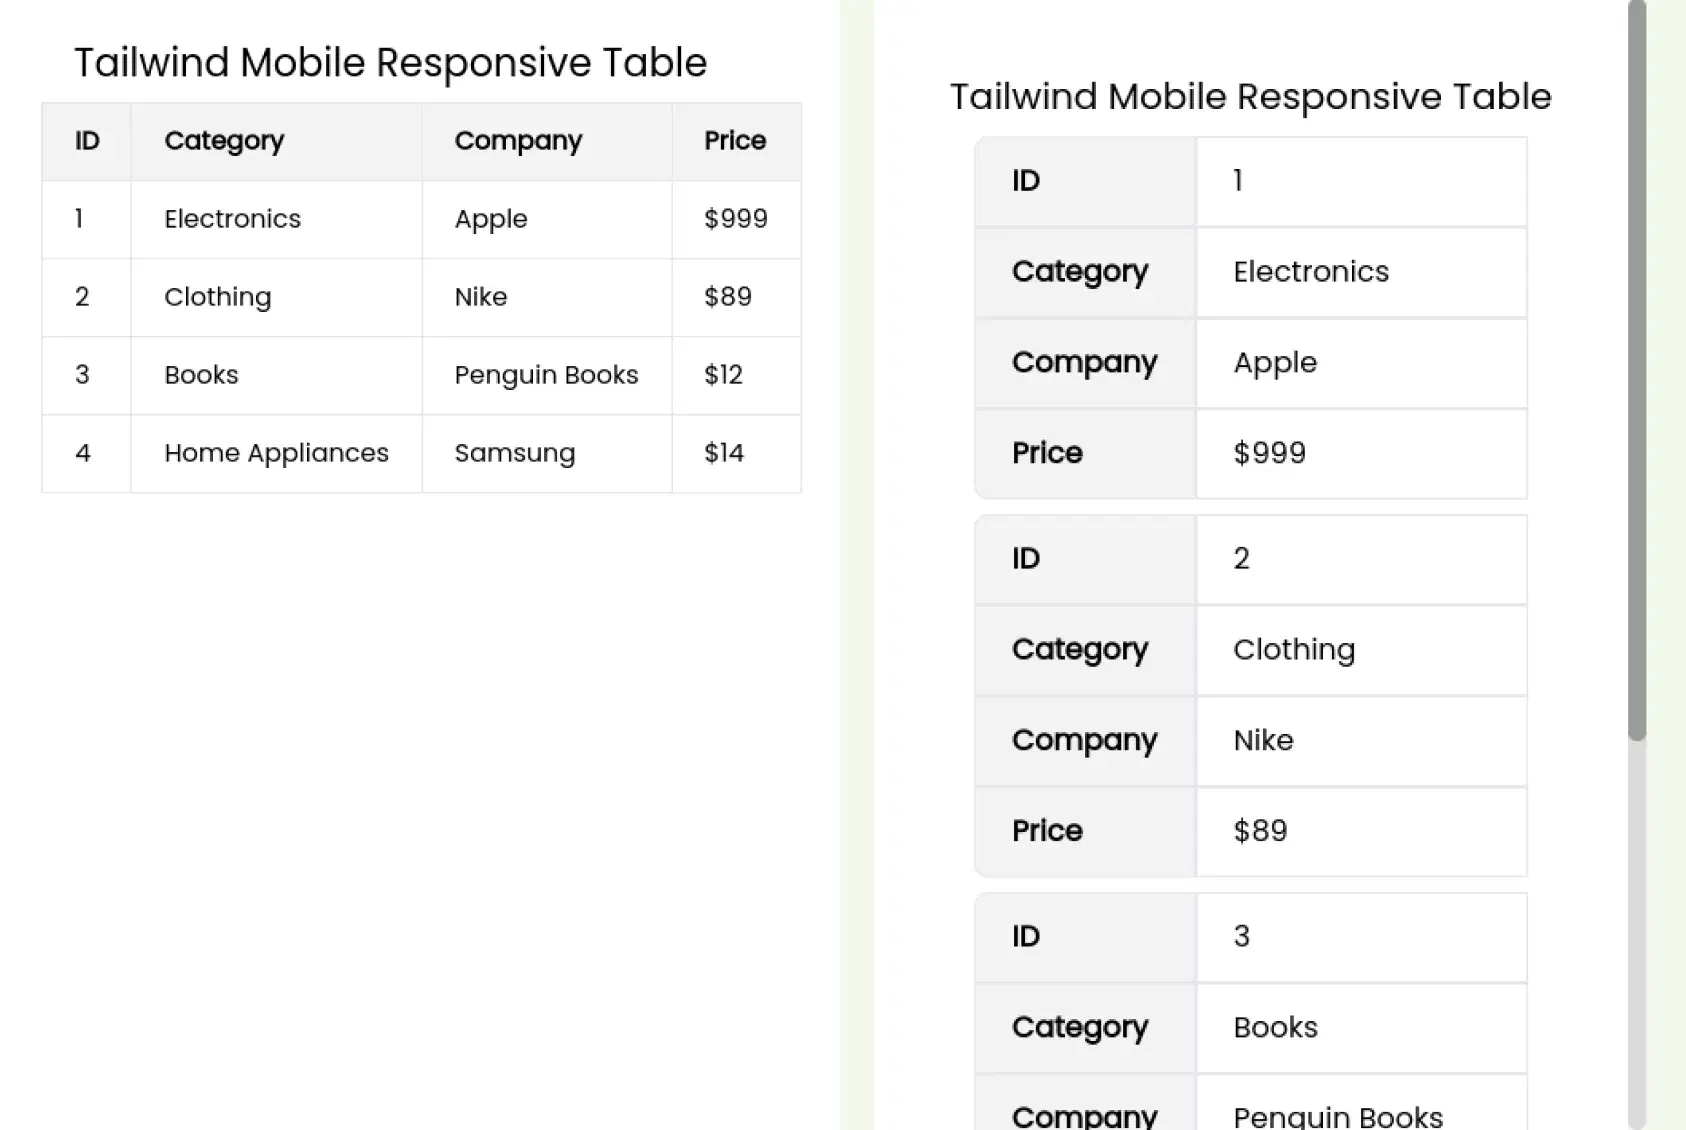Click the Company column header
Viewport: 1686px width, 1130px height.
(x=518, y=141)
